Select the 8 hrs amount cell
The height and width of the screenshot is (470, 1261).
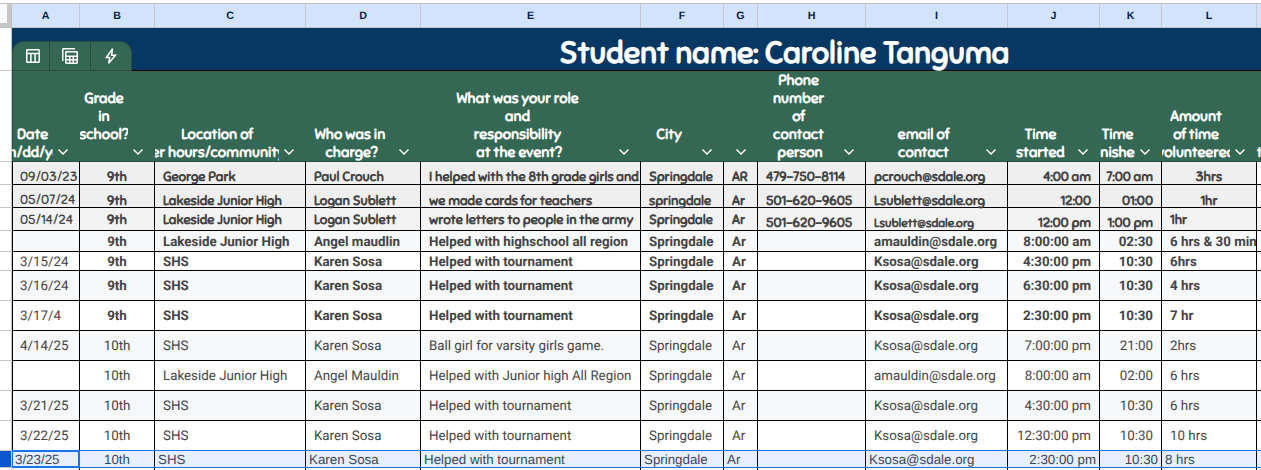point(1208,460)
